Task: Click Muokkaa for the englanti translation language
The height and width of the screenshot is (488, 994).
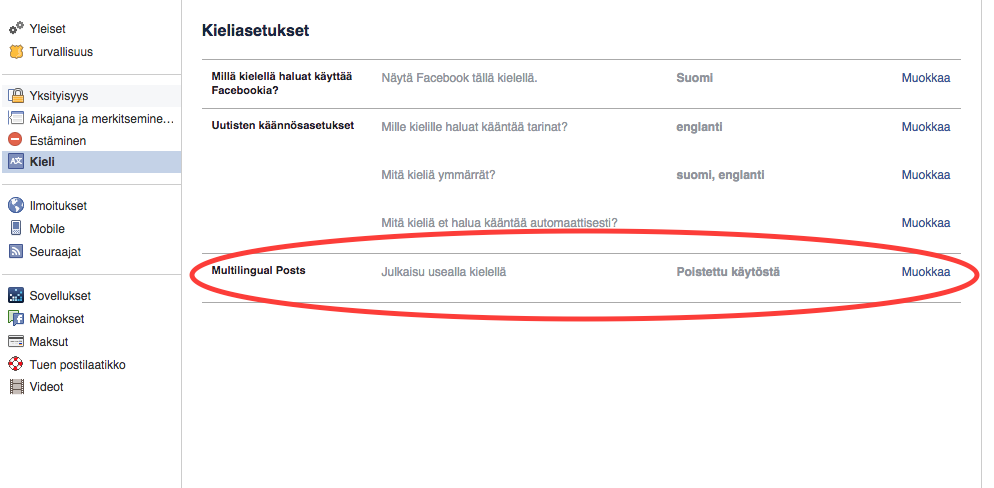Action: pos(926,127)
